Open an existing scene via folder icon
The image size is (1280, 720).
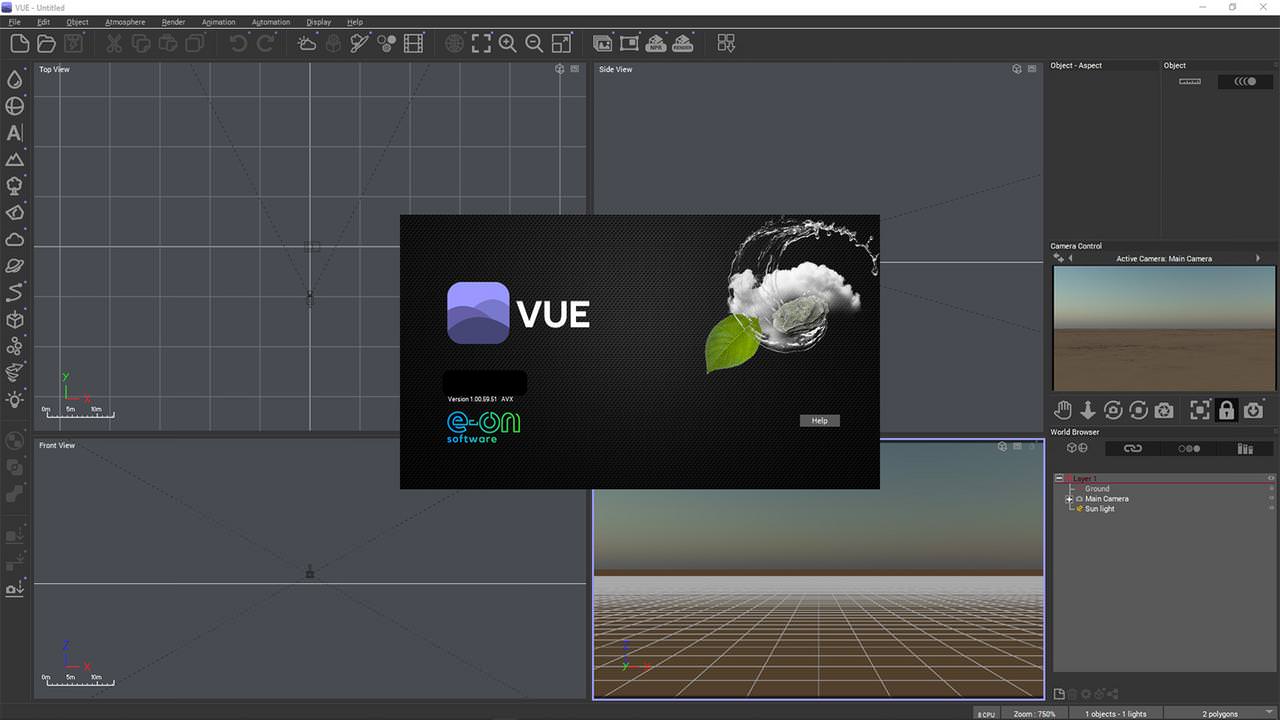coord(46,43)
